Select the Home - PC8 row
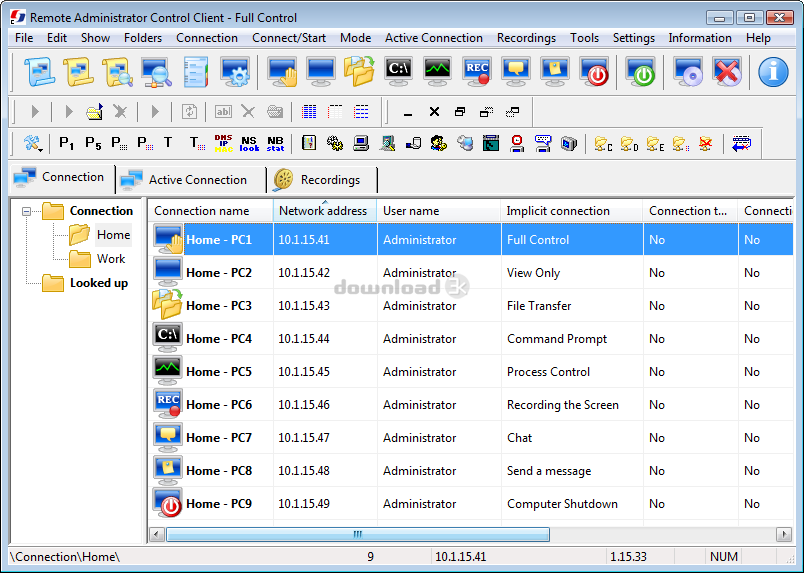804x573 pixels. [470, 471]
